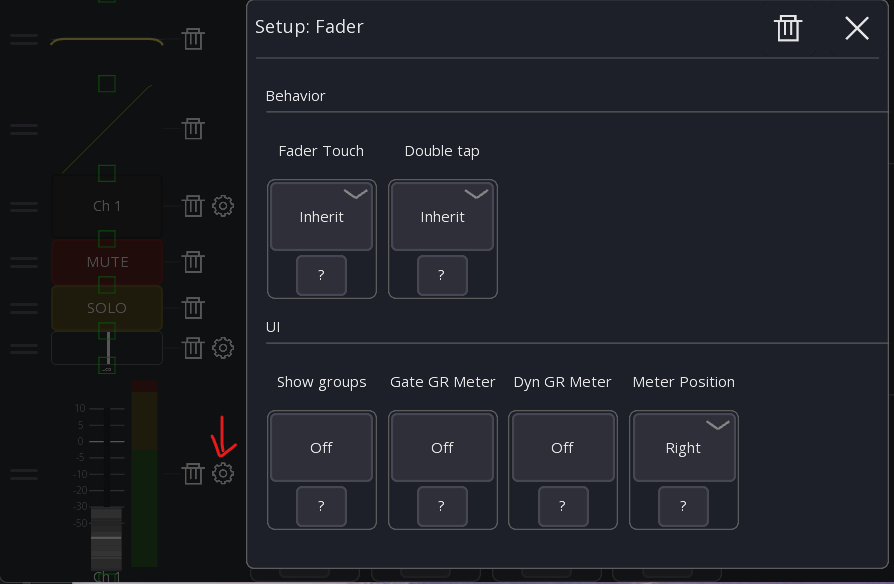
Task: Delete the fader element via its trash icon
Action: [x=193, y=474]
